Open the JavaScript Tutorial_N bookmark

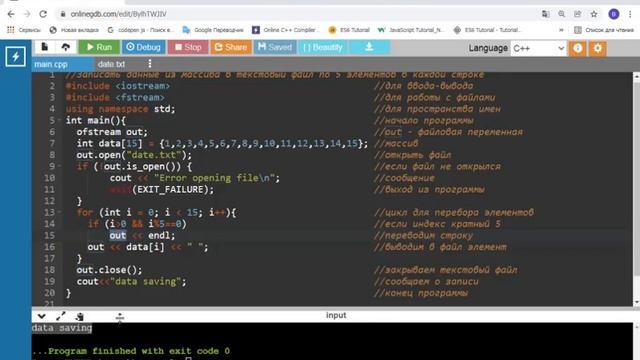pos(410,30)
